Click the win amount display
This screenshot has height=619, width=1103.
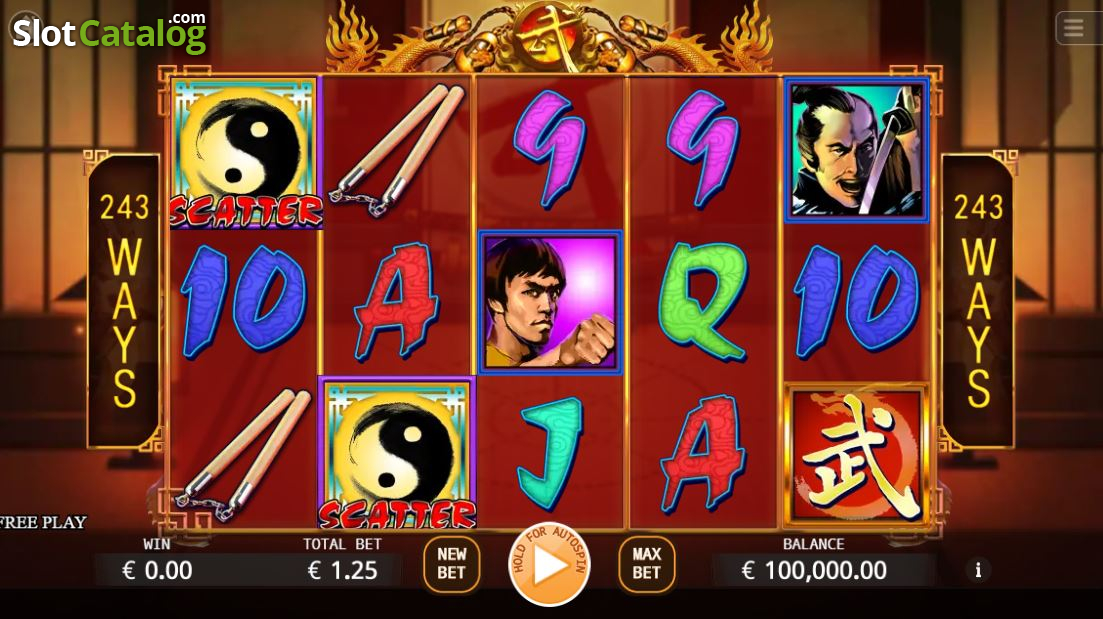(157, 570)
